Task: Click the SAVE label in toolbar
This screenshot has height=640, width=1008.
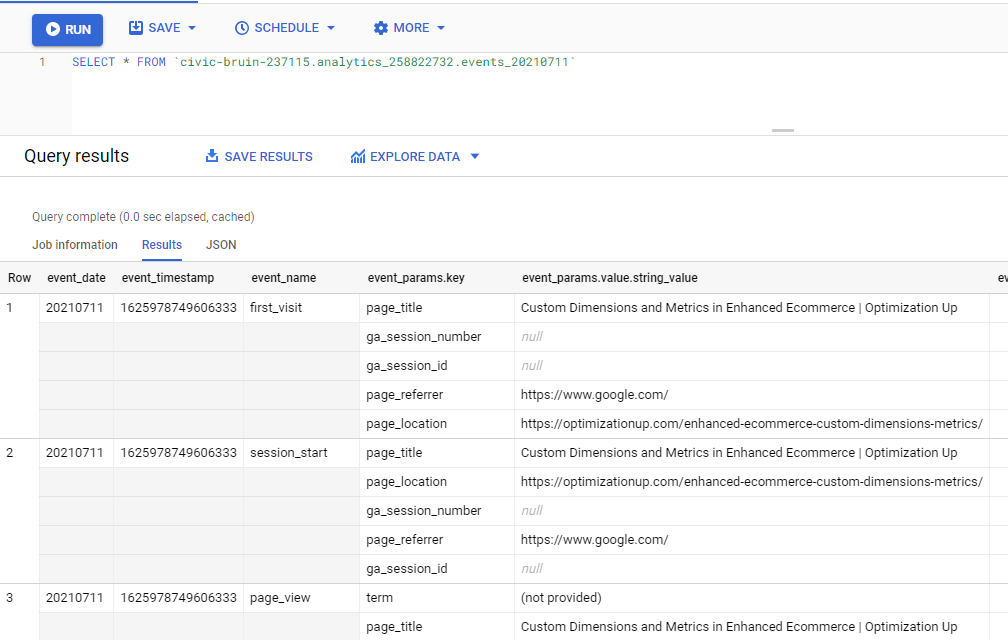Action: click(164, 28)
